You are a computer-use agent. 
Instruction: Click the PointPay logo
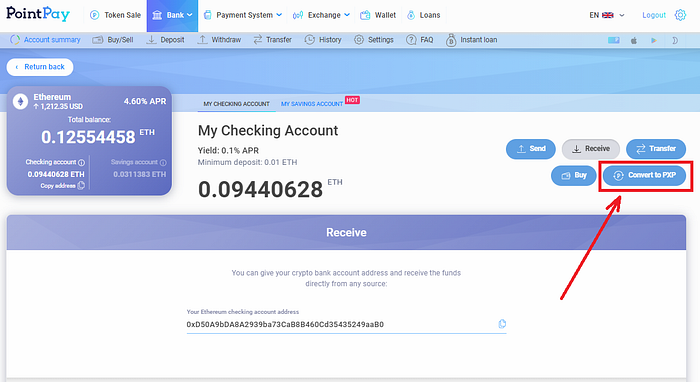tap(38, 14)
